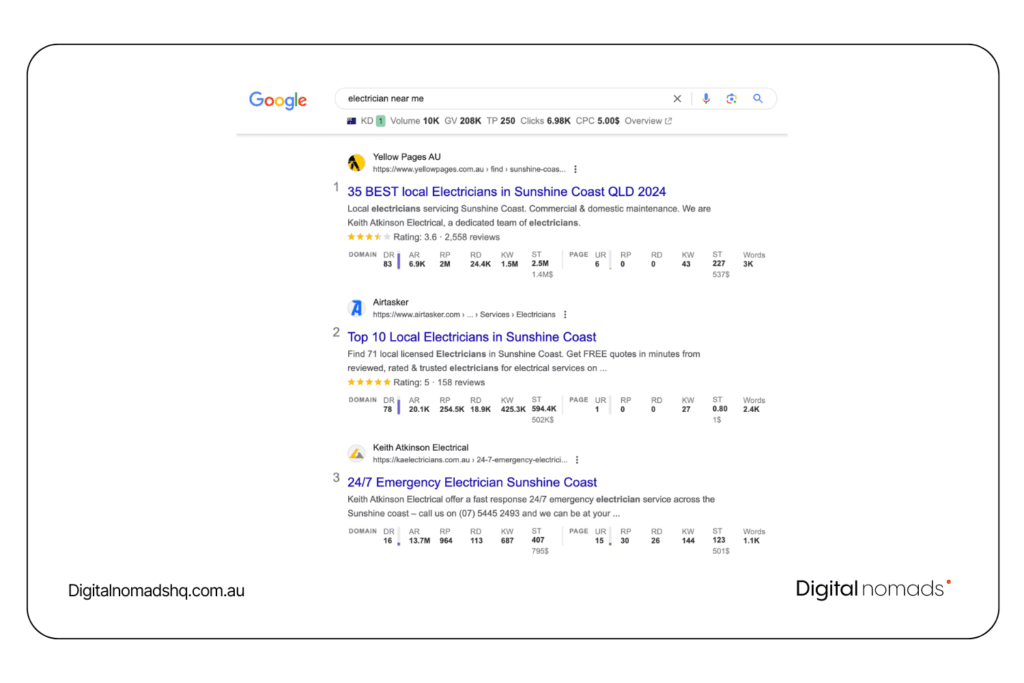
Task: Click the magnifying glass search icon
Action: [758, 99]
